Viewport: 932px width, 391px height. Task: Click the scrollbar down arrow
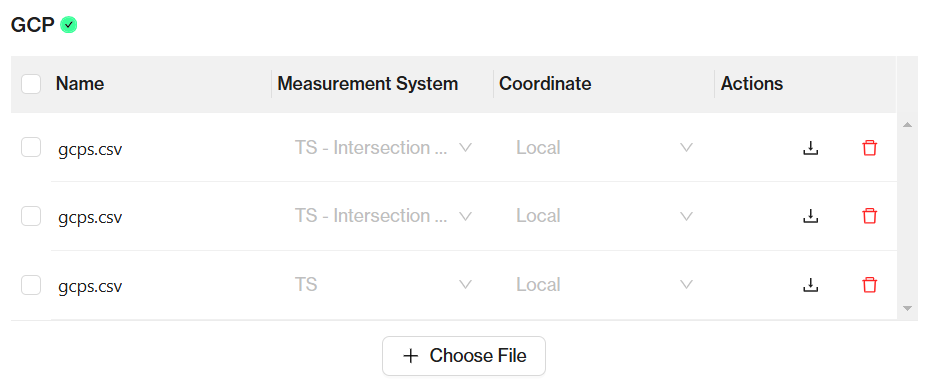pos(907,308)
